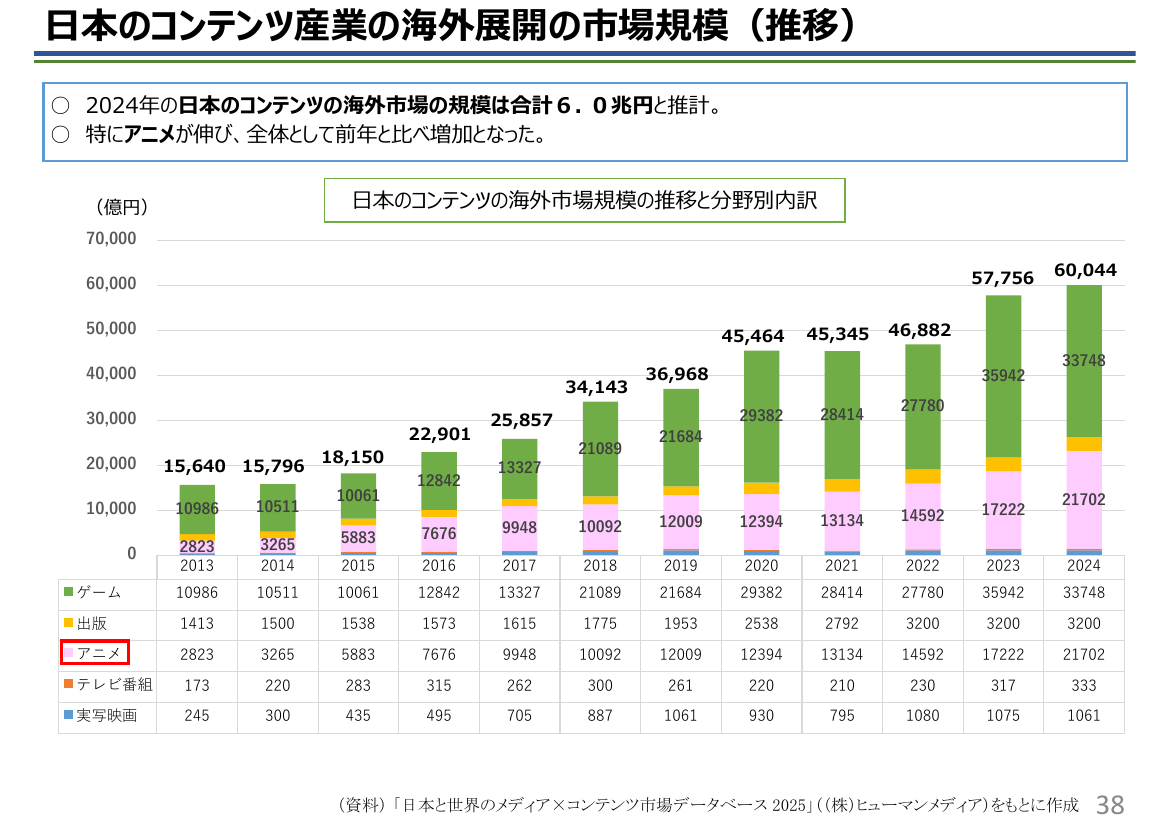
Task: Click the page number 38
Action: (x=1110, y=805)
